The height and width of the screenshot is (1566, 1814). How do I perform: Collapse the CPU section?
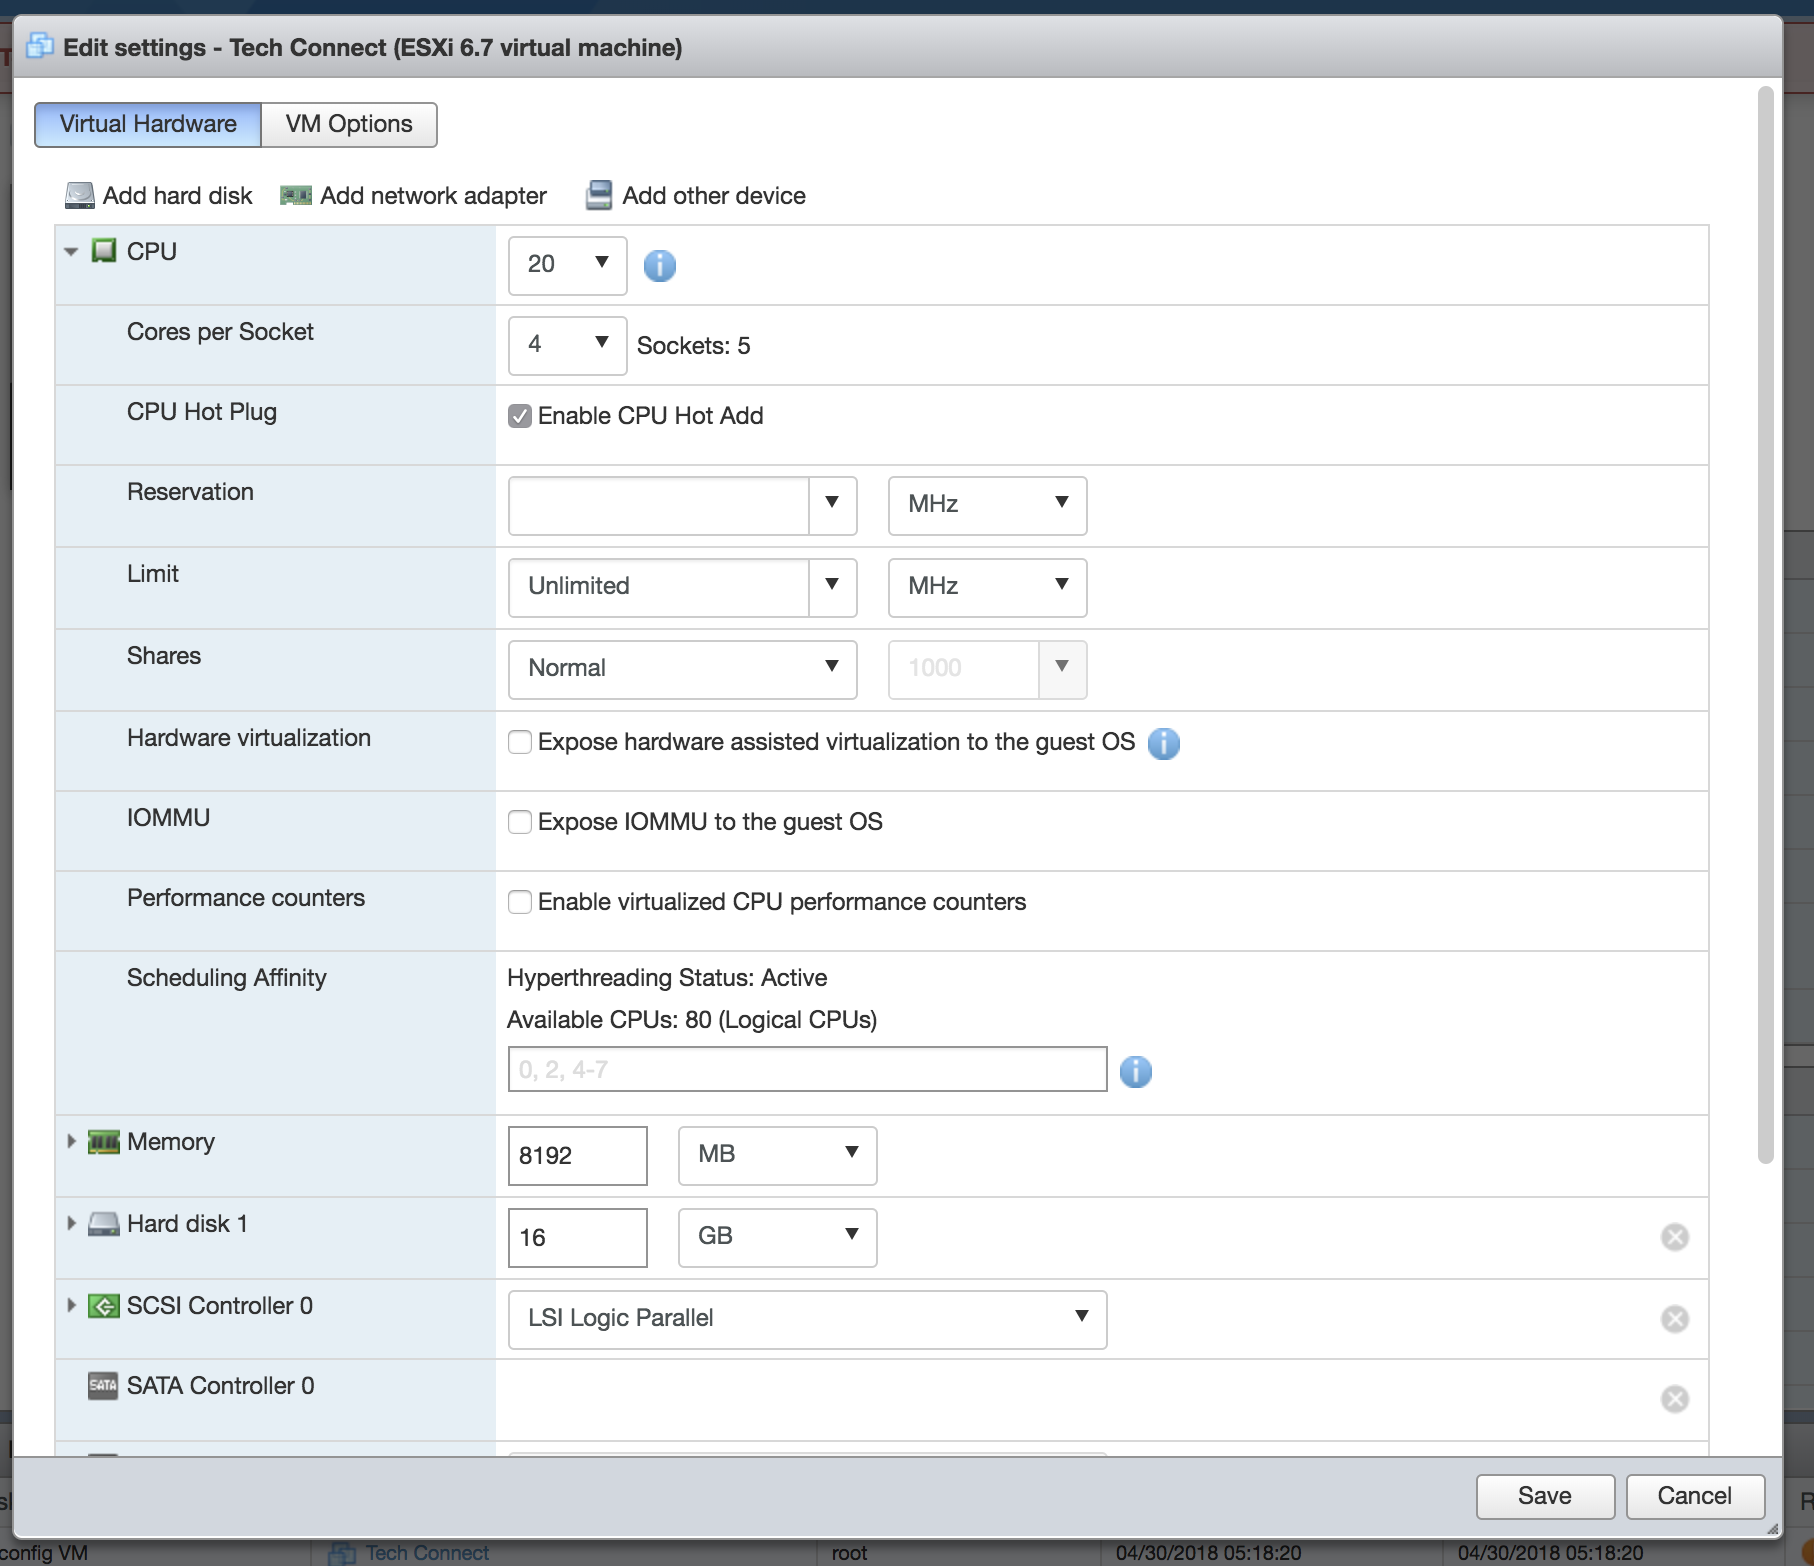(71, 251)
